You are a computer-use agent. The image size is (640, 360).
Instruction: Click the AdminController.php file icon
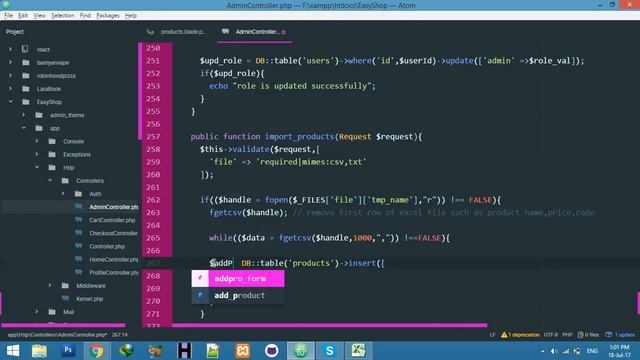pyautogui.click(x=78, y=207)
